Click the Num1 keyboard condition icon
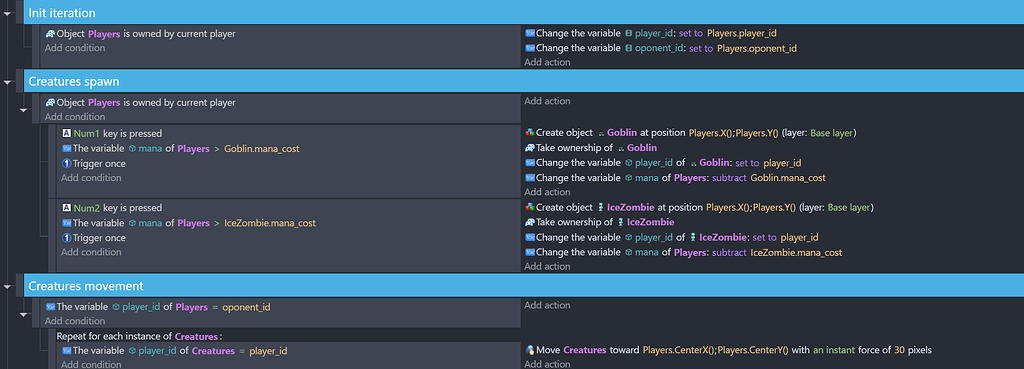This screenshot has width=1024, height=369. click(x=66, y=133)
